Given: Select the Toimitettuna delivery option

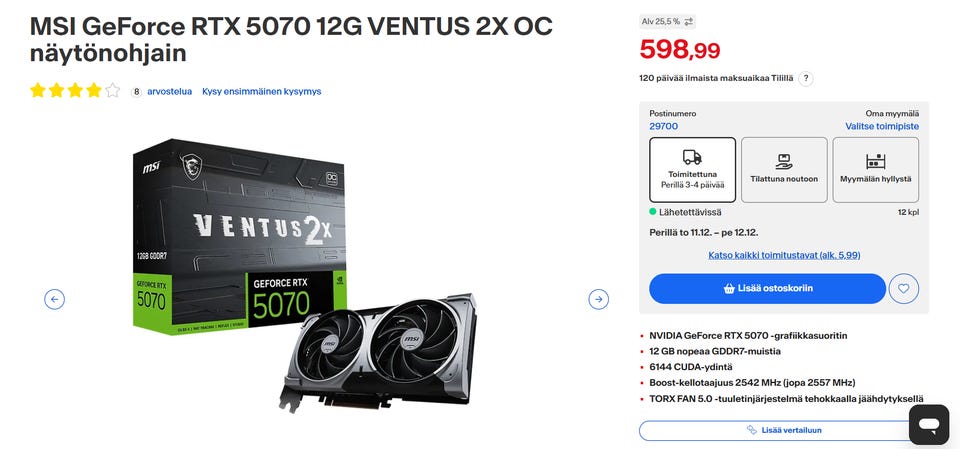Looking at the screenshot, I should click(x=692, y=170).
